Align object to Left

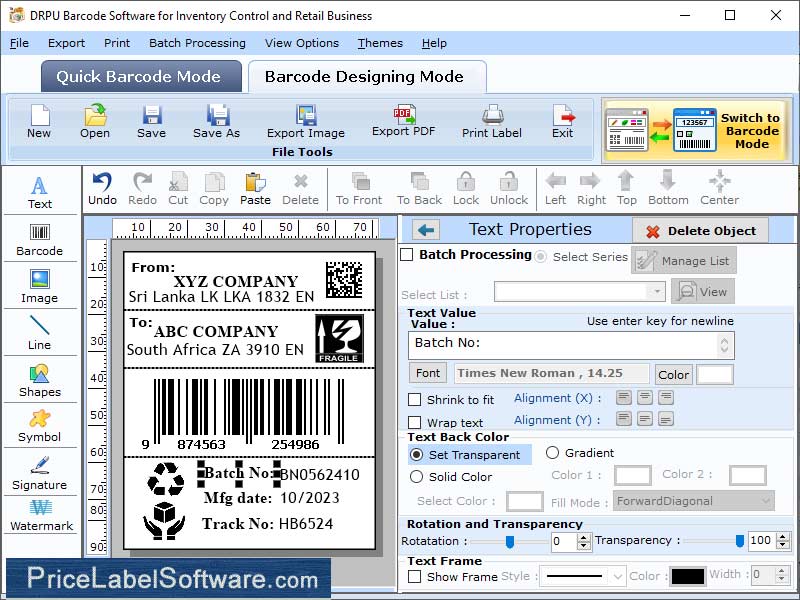(x=555, y=189)
